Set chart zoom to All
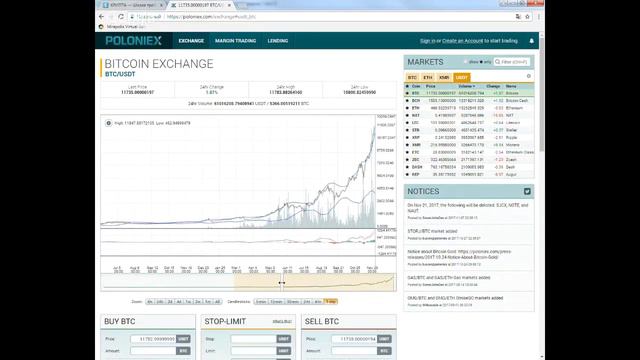 [x=218, y=302]
